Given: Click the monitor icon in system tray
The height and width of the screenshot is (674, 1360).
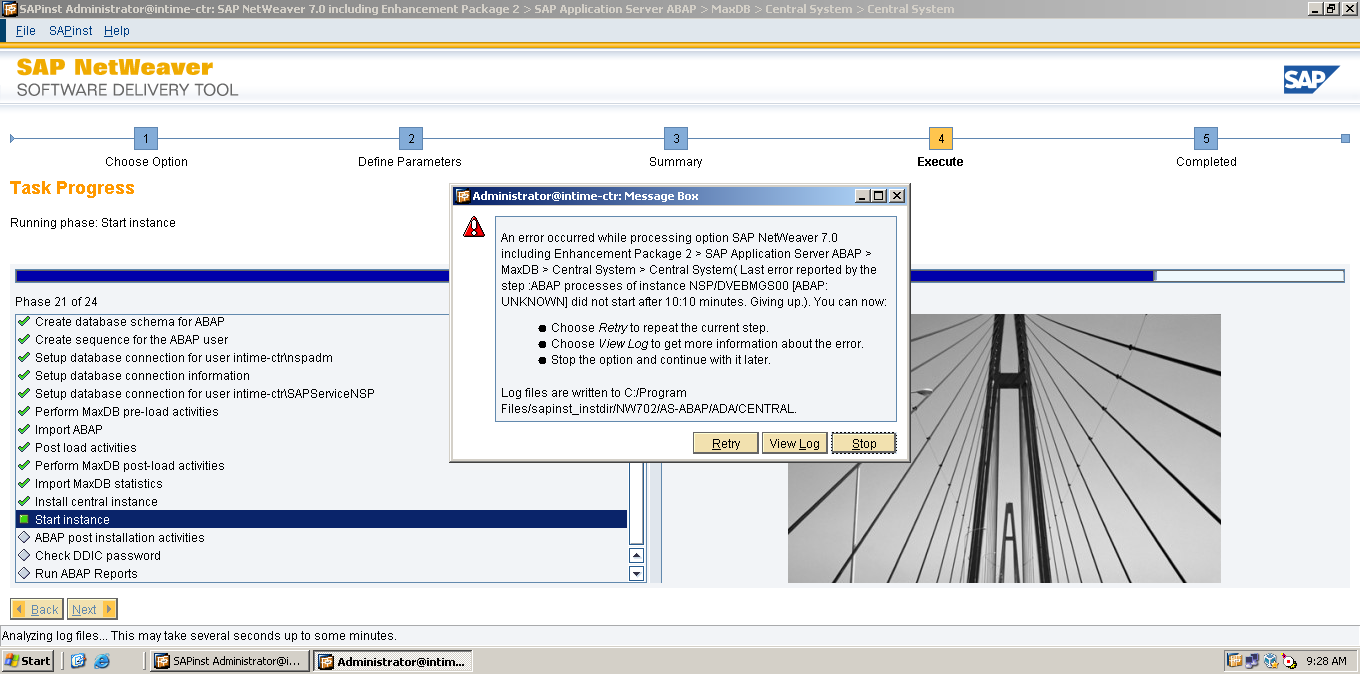Looking at the screenshot, I should 1252,661.
